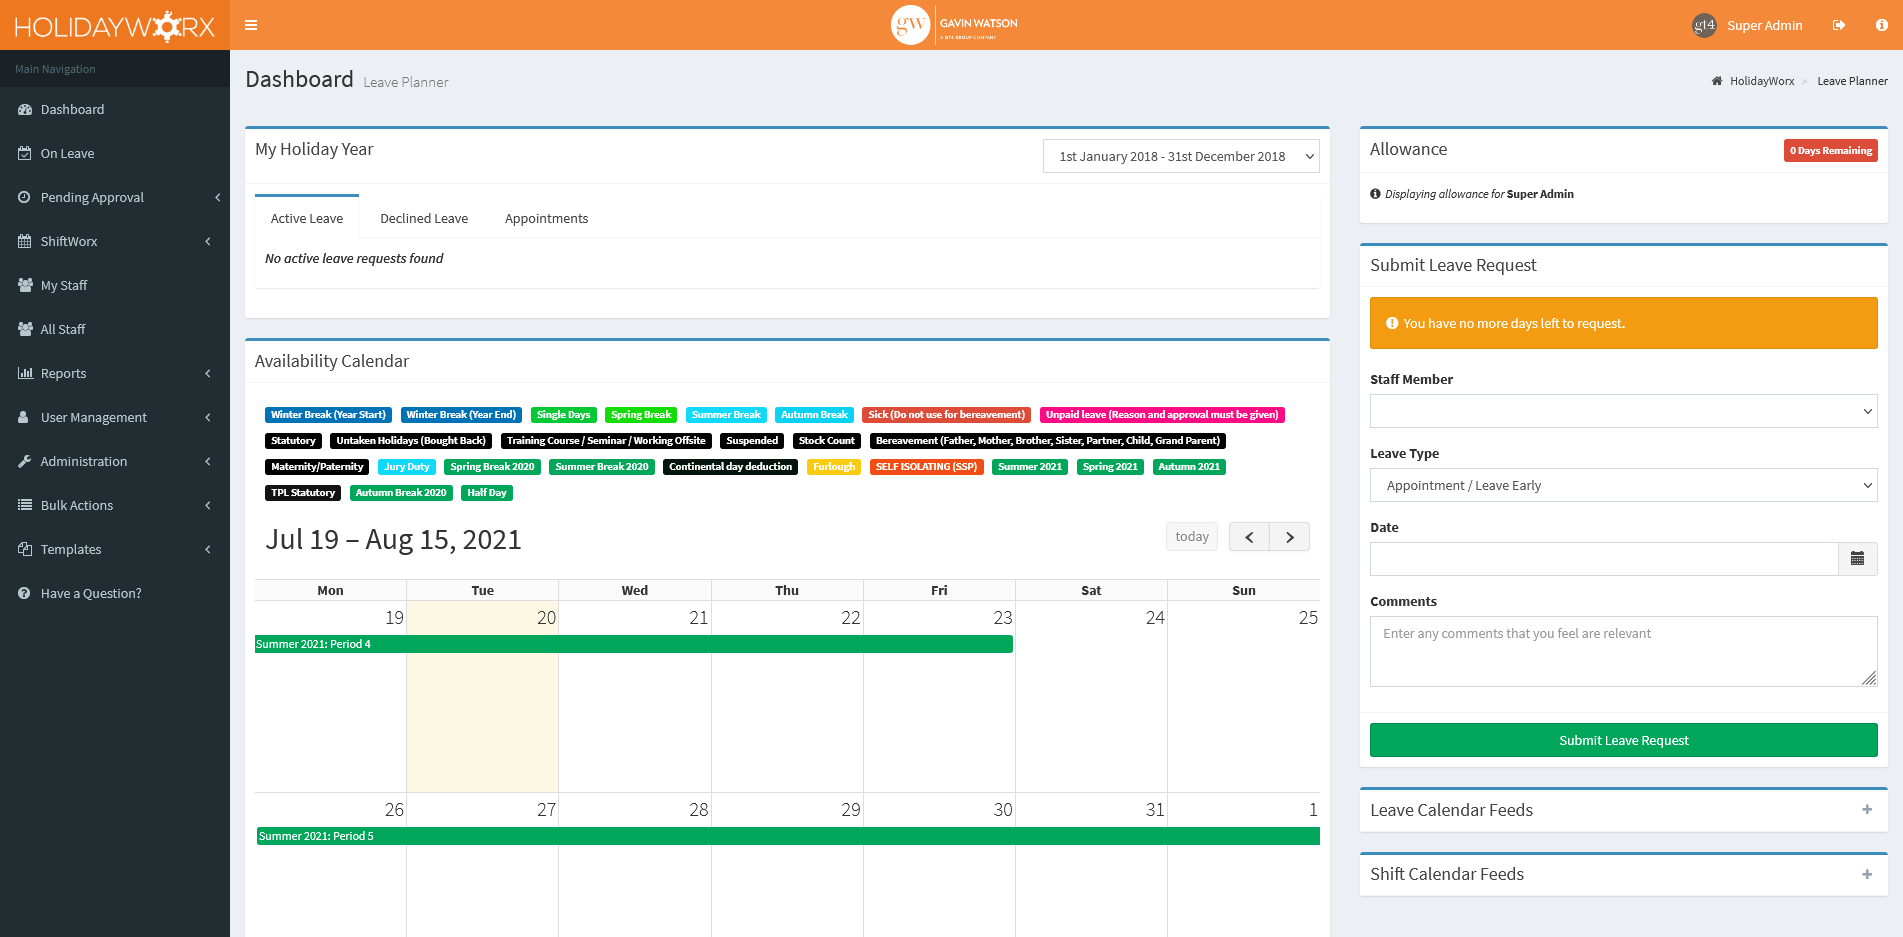Click the today calendar button
This screenshot has width=1903, height=937.
(1192, 536)
